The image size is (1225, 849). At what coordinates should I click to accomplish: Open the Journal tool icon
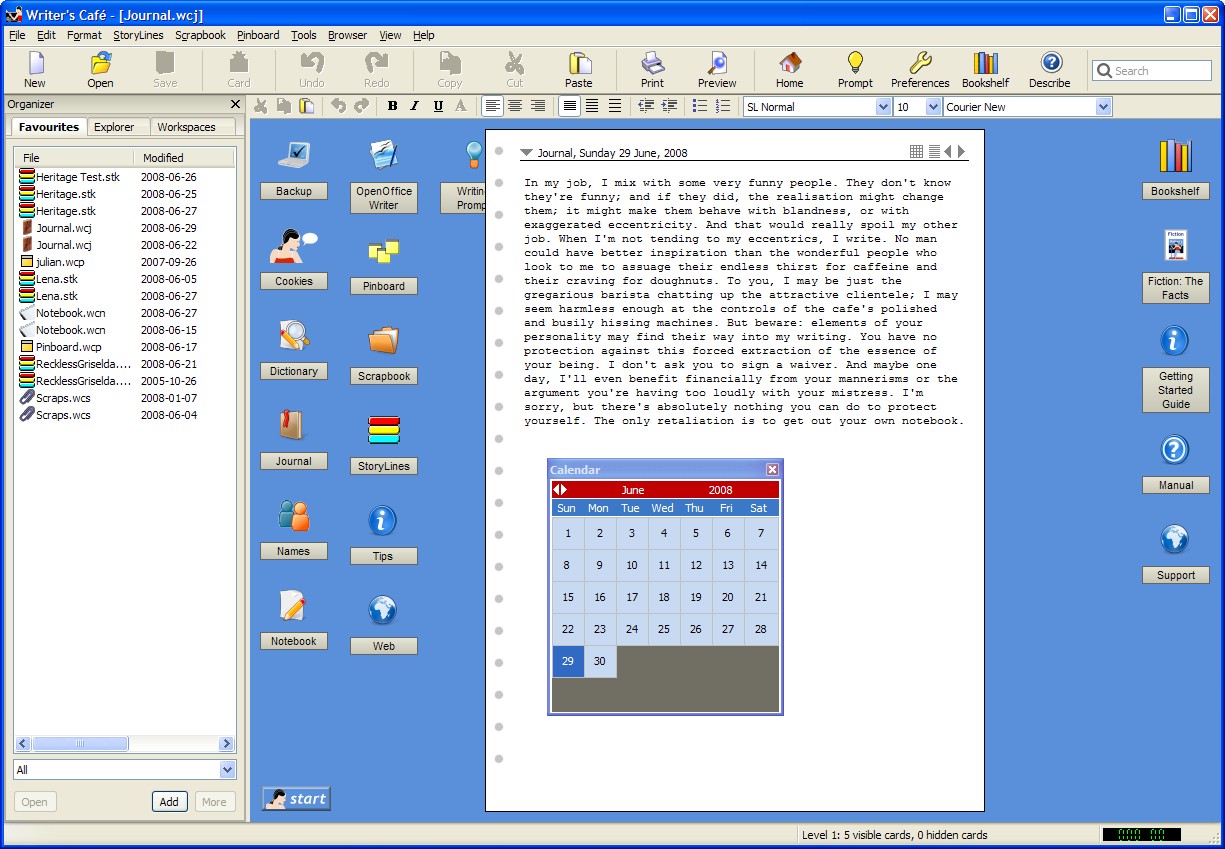[x=293, y=437]
